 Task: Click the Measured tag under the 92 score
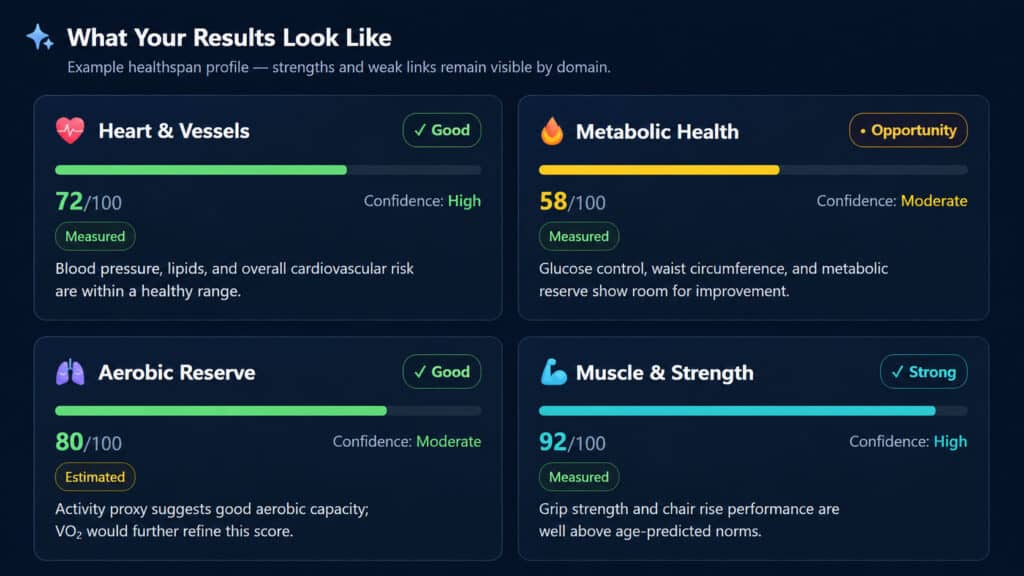579,477
